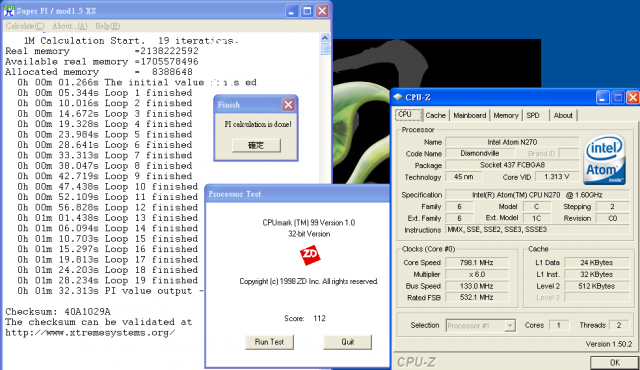This screenshot has height=370, width=640.
Task: Minimize the CPU-Z window
Action: point(602,97)
